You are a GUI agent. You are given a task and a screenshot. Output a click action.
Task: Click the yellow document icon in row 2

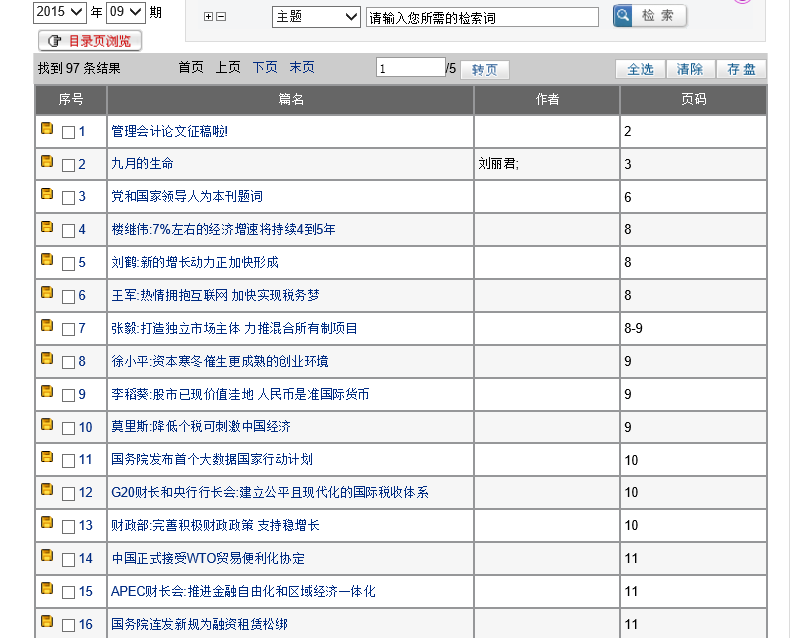pyautogui.click(x=47, y=161)
